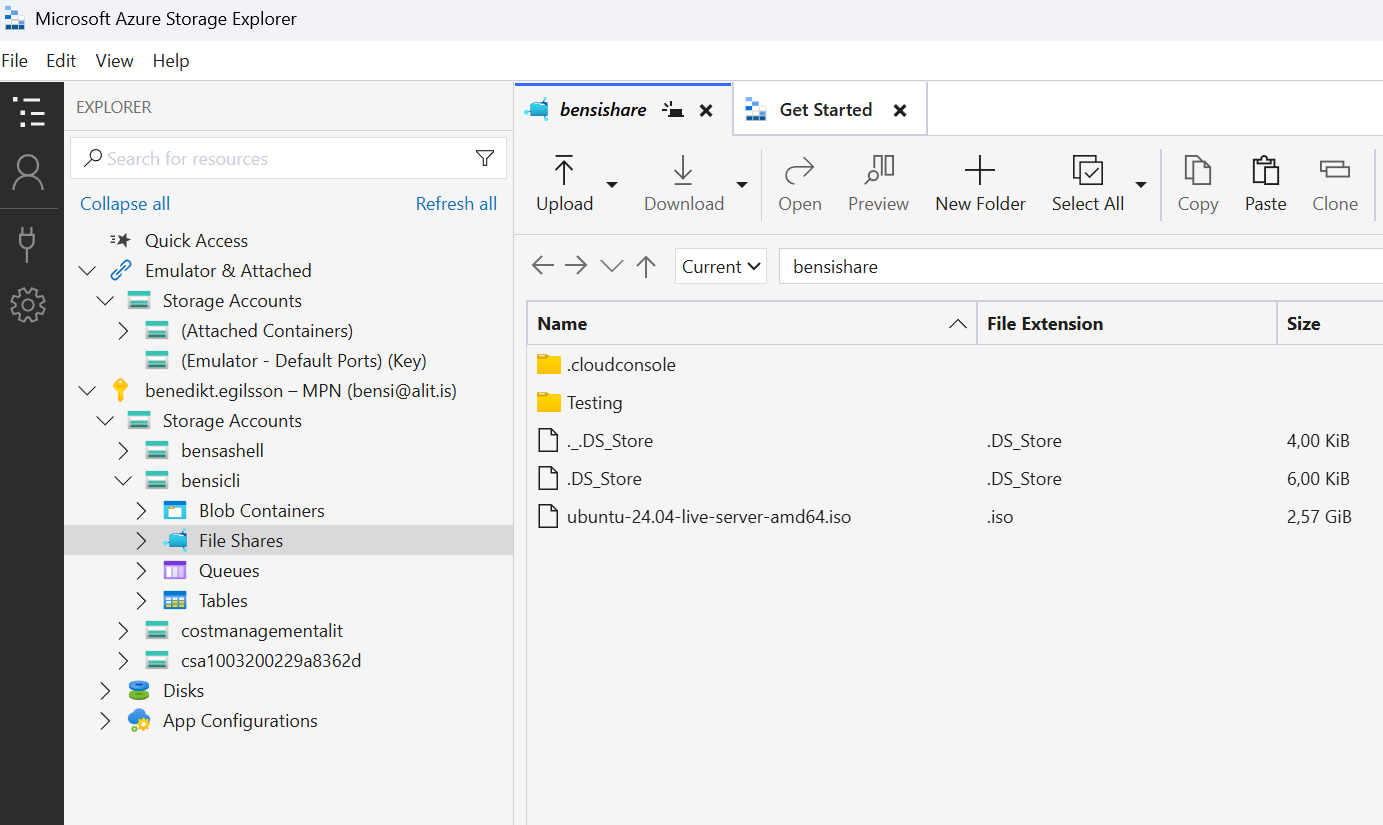Click the Clone toolbar button

point(1335,184)
